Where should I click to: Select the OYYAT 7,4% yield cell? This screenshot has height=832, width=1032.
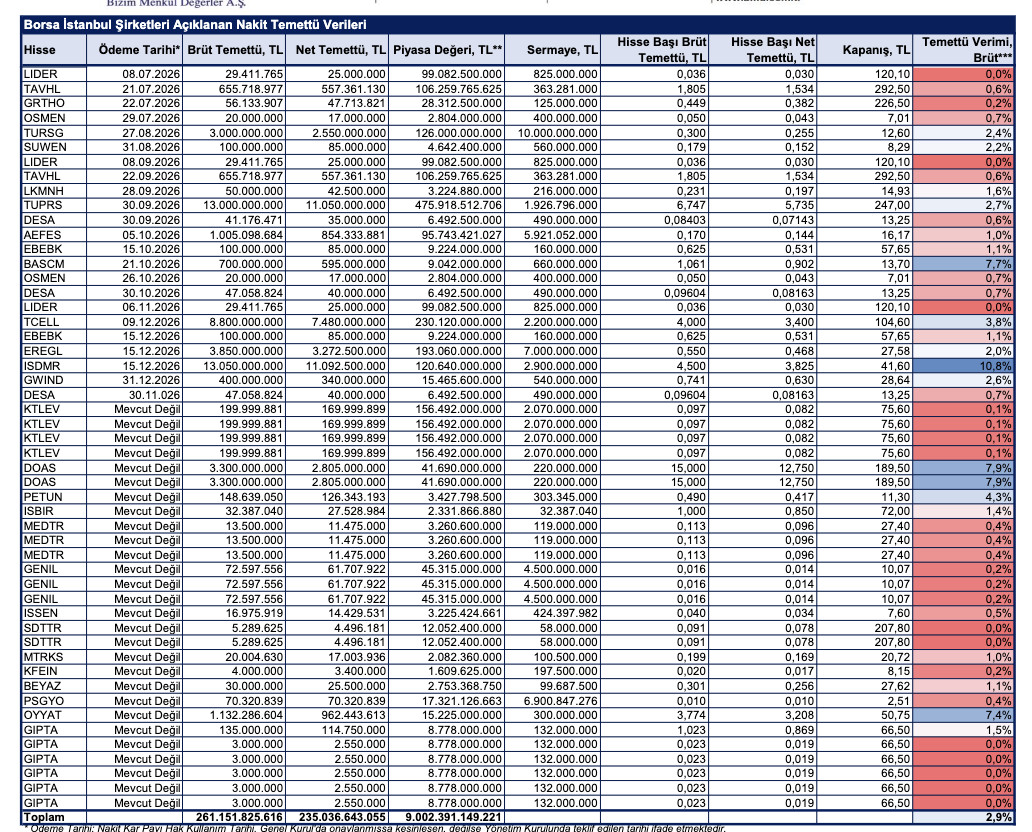click(967, 716)
